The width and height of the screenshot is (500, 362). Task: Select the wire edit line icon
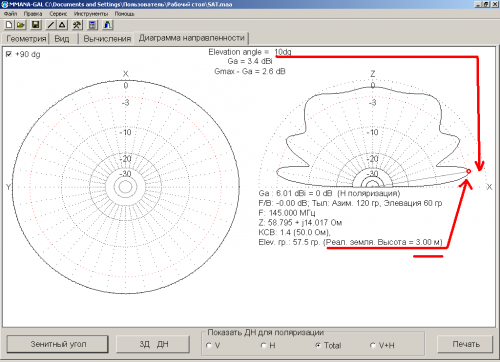pyautogui.click(x=51, y=25)
